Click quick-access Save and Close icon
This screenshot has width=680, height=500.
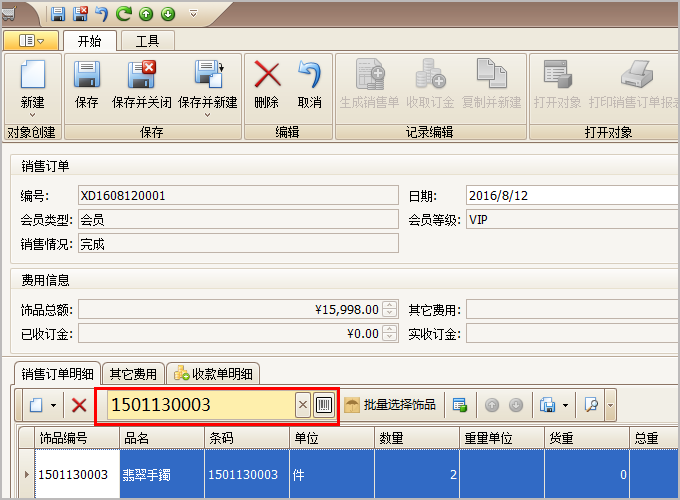[80, 14]
